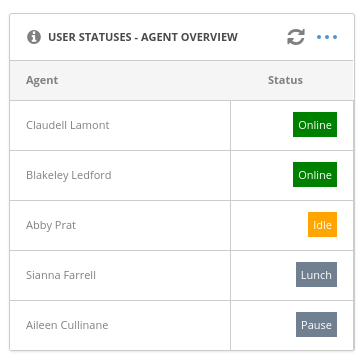Screen dimensions: 363x364
Task: Select agent Claudell Lamont
Action: click(x=68, y=125)
